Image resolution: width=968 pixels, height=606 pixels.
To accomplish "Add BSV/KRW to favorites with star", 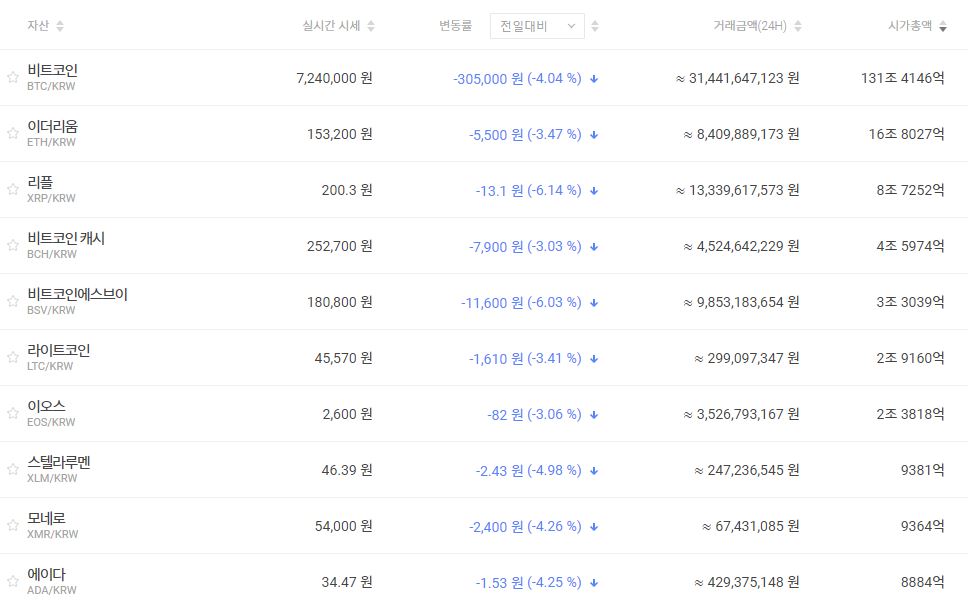I will pyautogui.click(x=13, y=301).
